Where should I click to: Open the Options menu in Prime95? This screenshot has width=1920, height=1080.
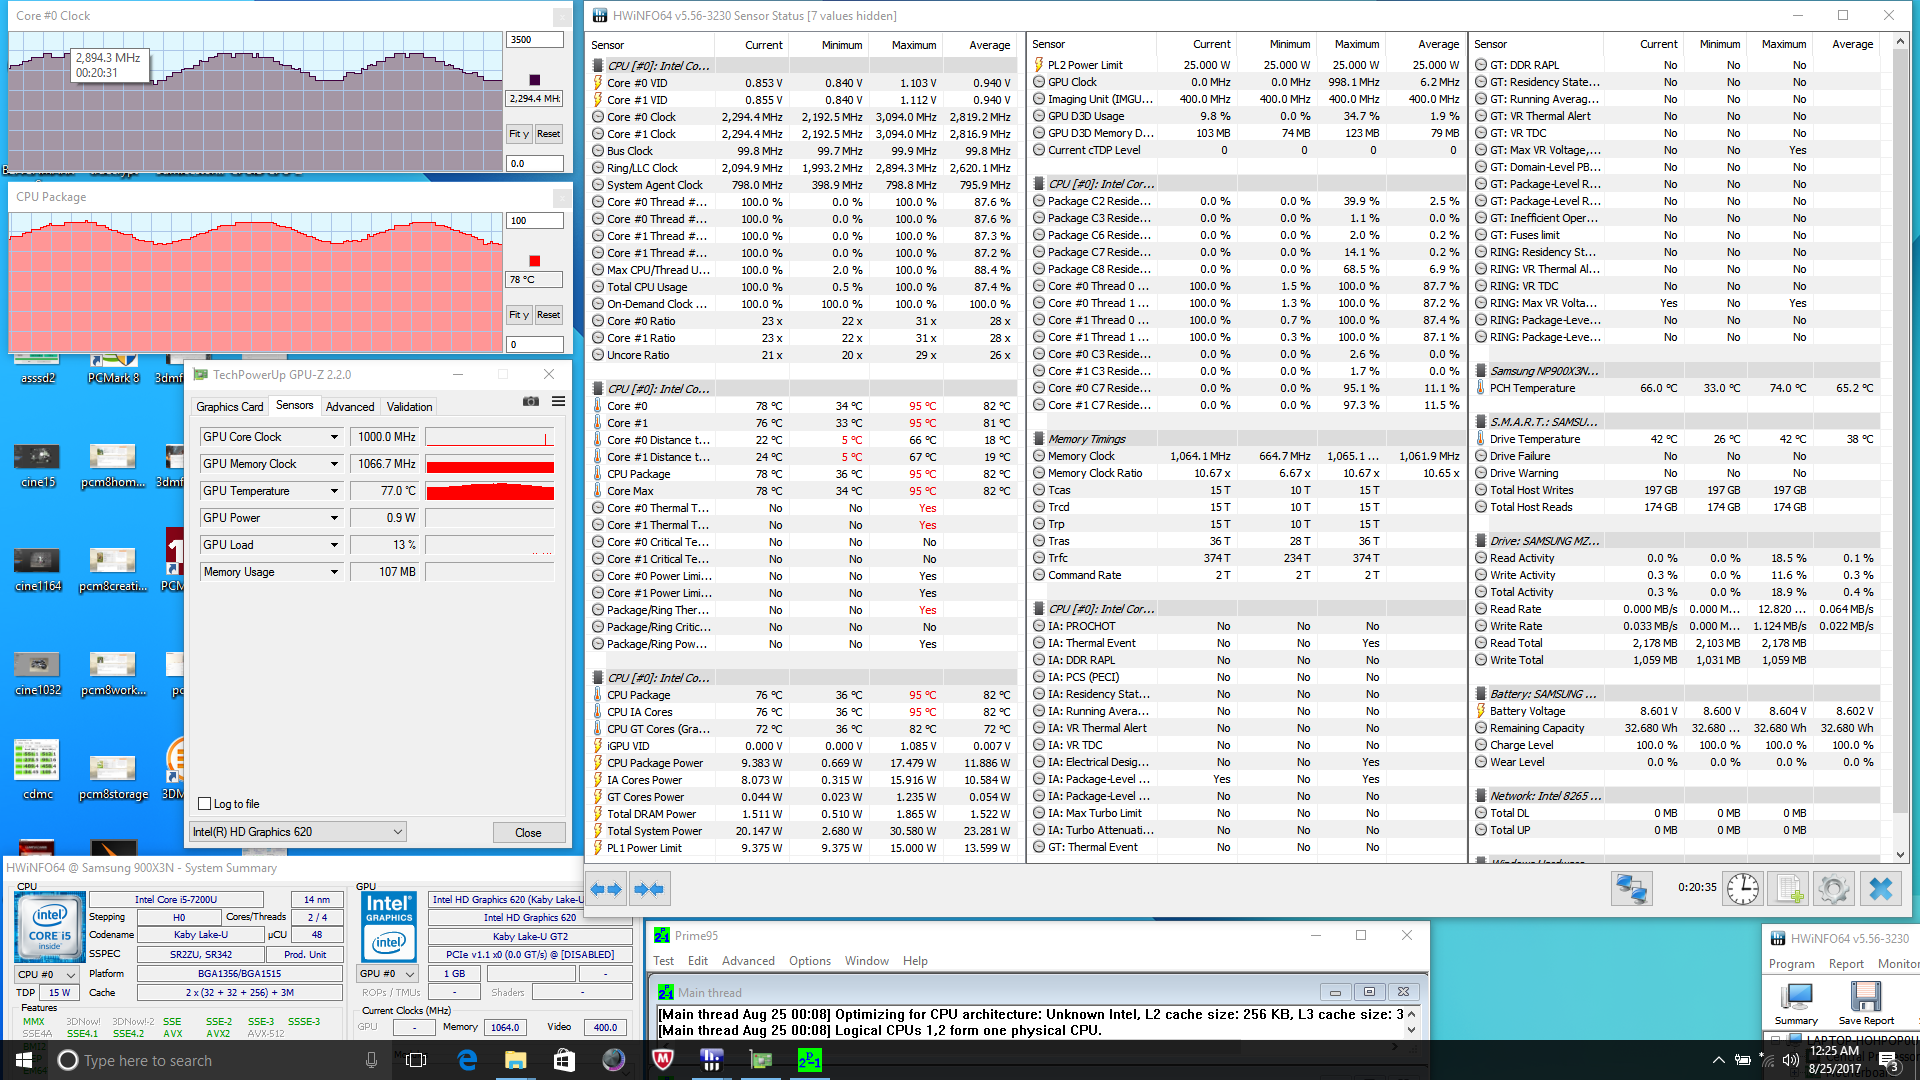pos(810,961)
